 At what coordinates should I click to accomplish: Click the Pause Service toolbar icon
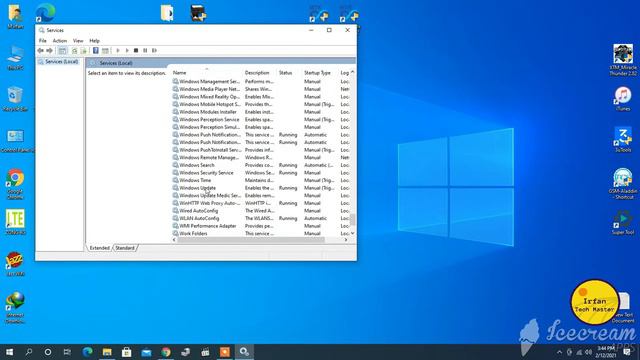click(145, 51)
